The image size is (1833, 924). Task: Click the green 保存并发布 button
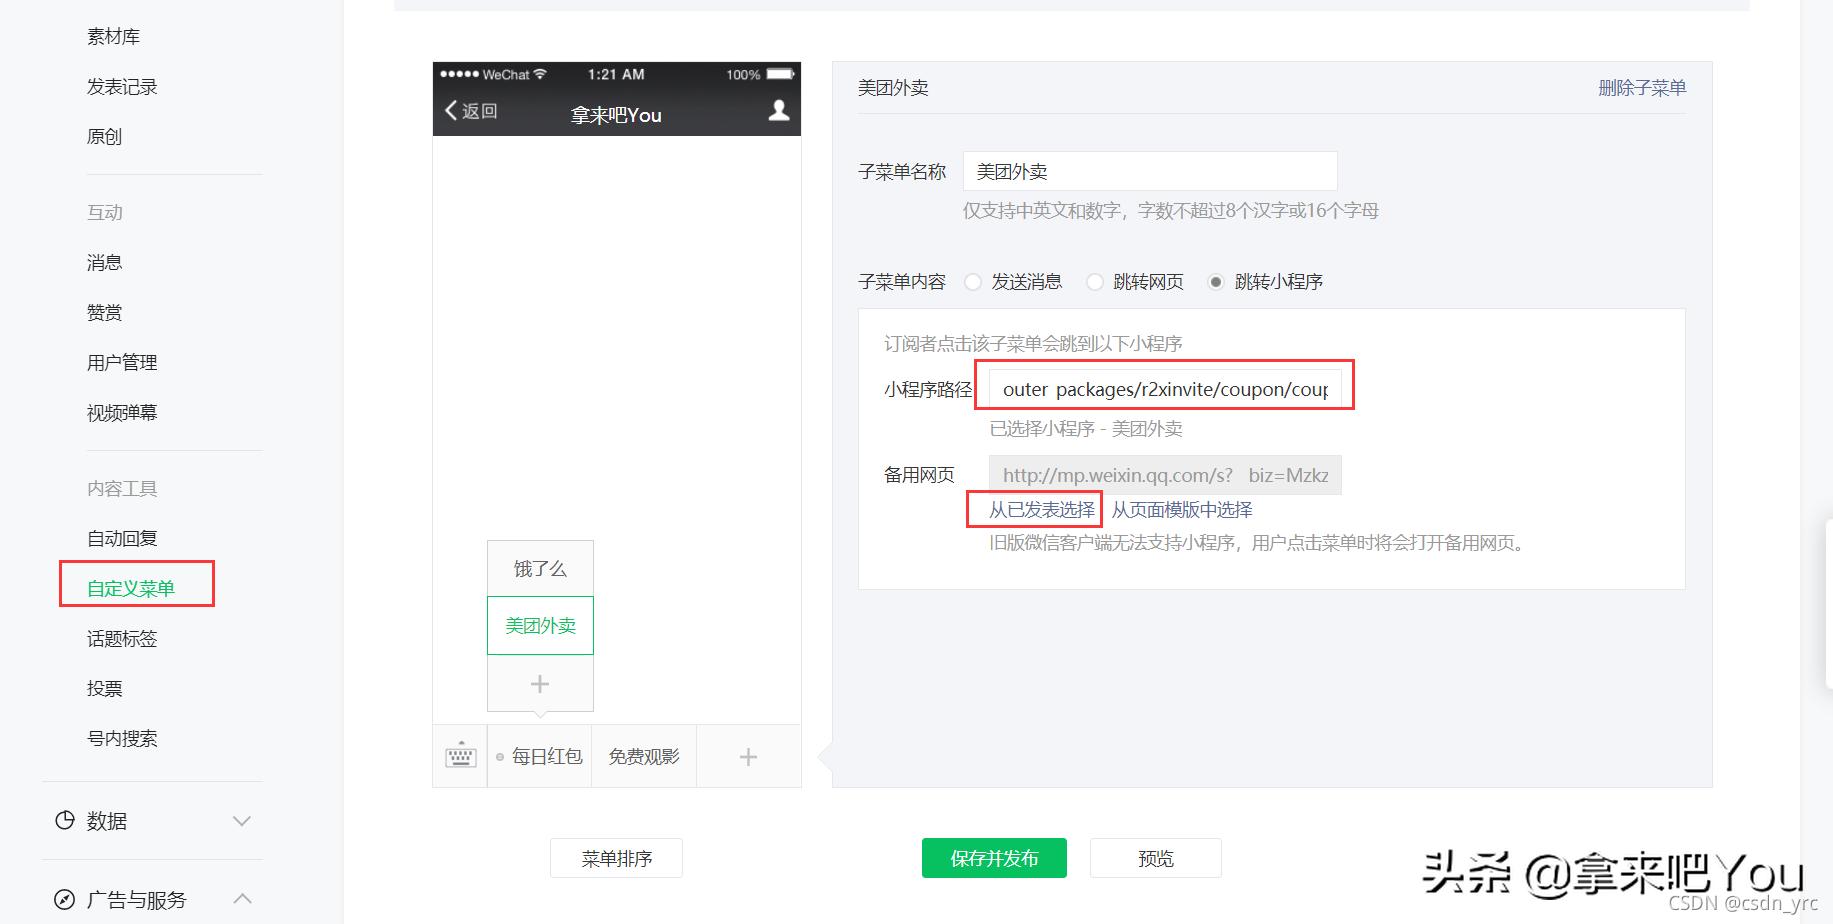pyautogui.click(x=993, y=857)
